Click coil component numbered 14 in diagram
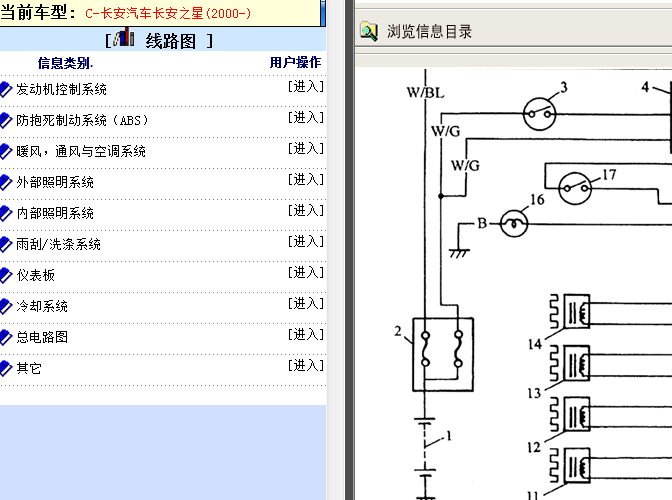This screenshot has height=500, width=672. 570,311
